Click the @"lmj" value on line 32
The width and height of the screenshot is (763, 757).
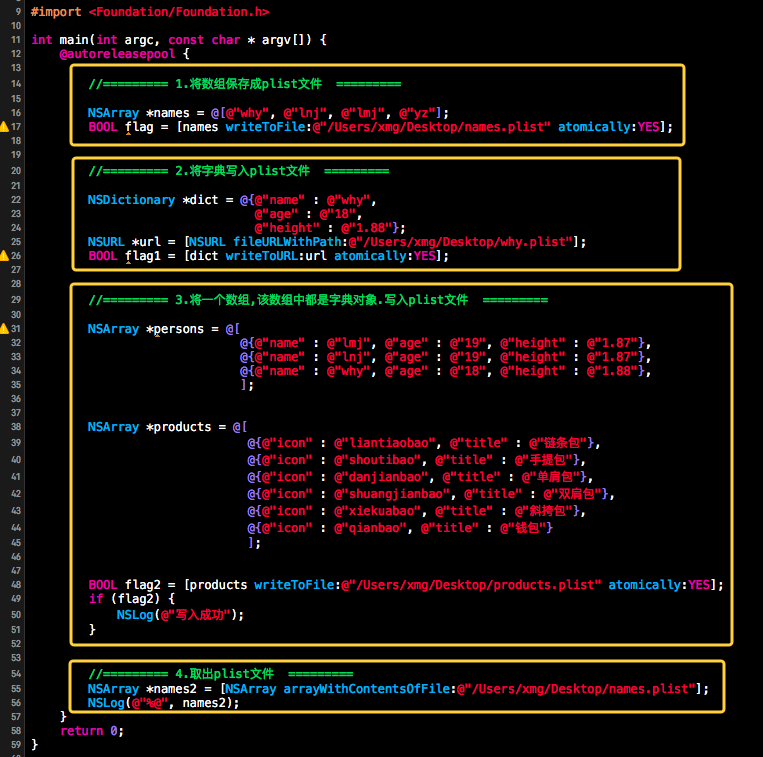pos(348,343)
